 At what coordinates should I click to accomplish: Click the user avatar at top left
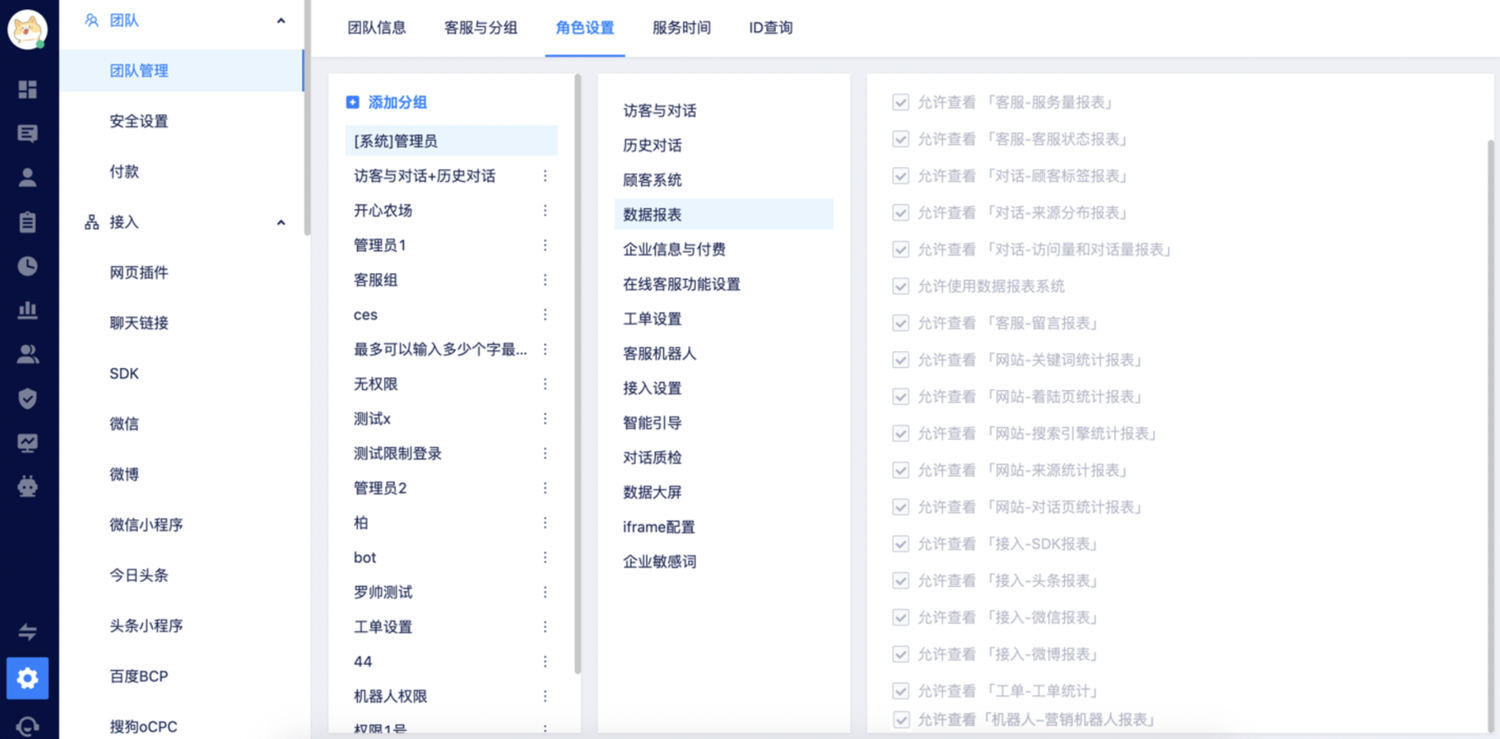(x=28, y=30)
